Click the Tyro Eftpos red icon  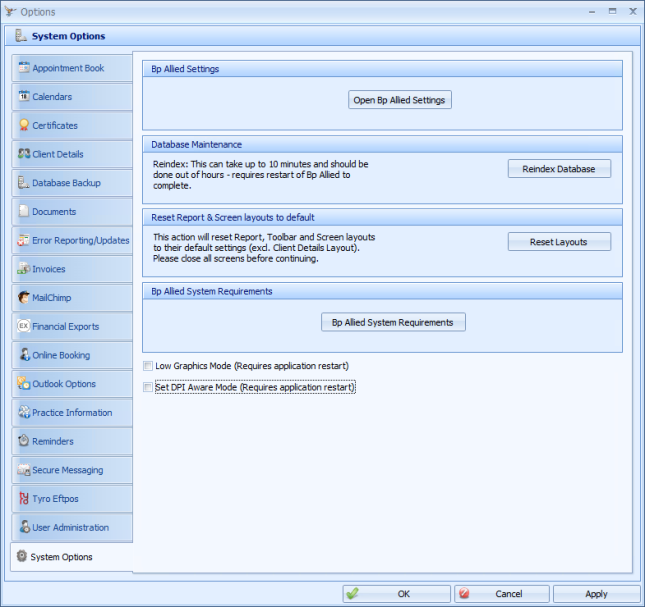coord(24,498)
